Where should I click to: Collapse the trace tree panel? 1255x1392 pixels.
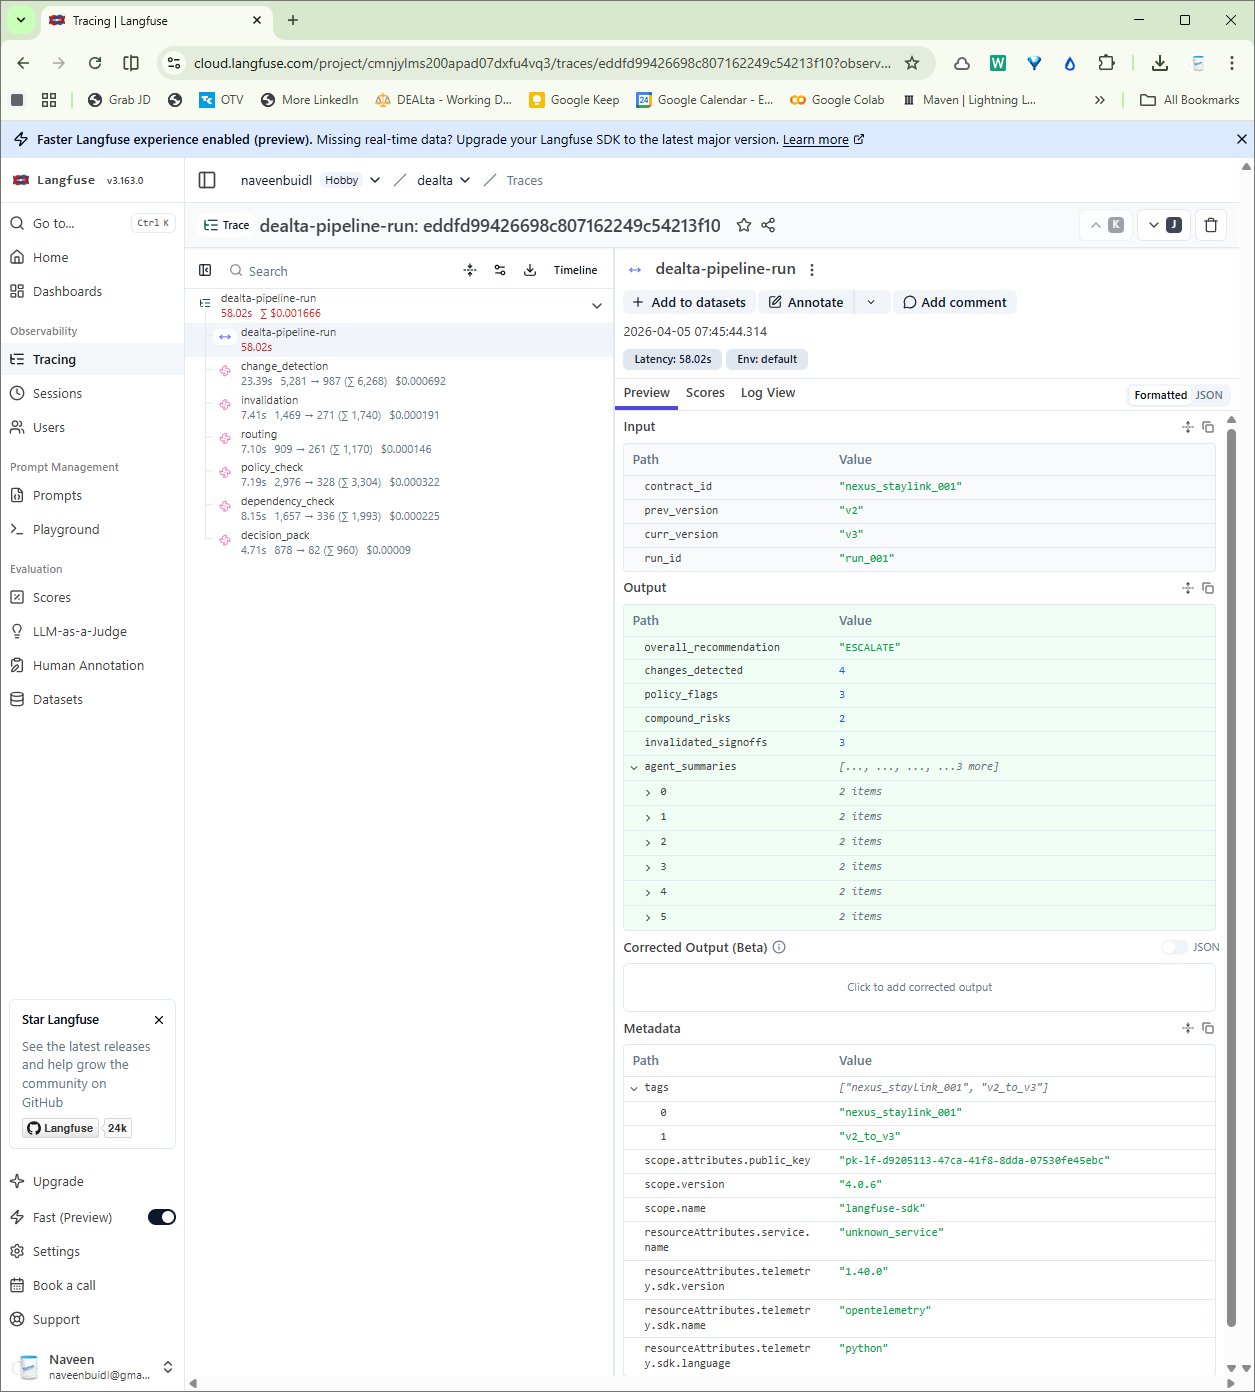tap(205, 270)
